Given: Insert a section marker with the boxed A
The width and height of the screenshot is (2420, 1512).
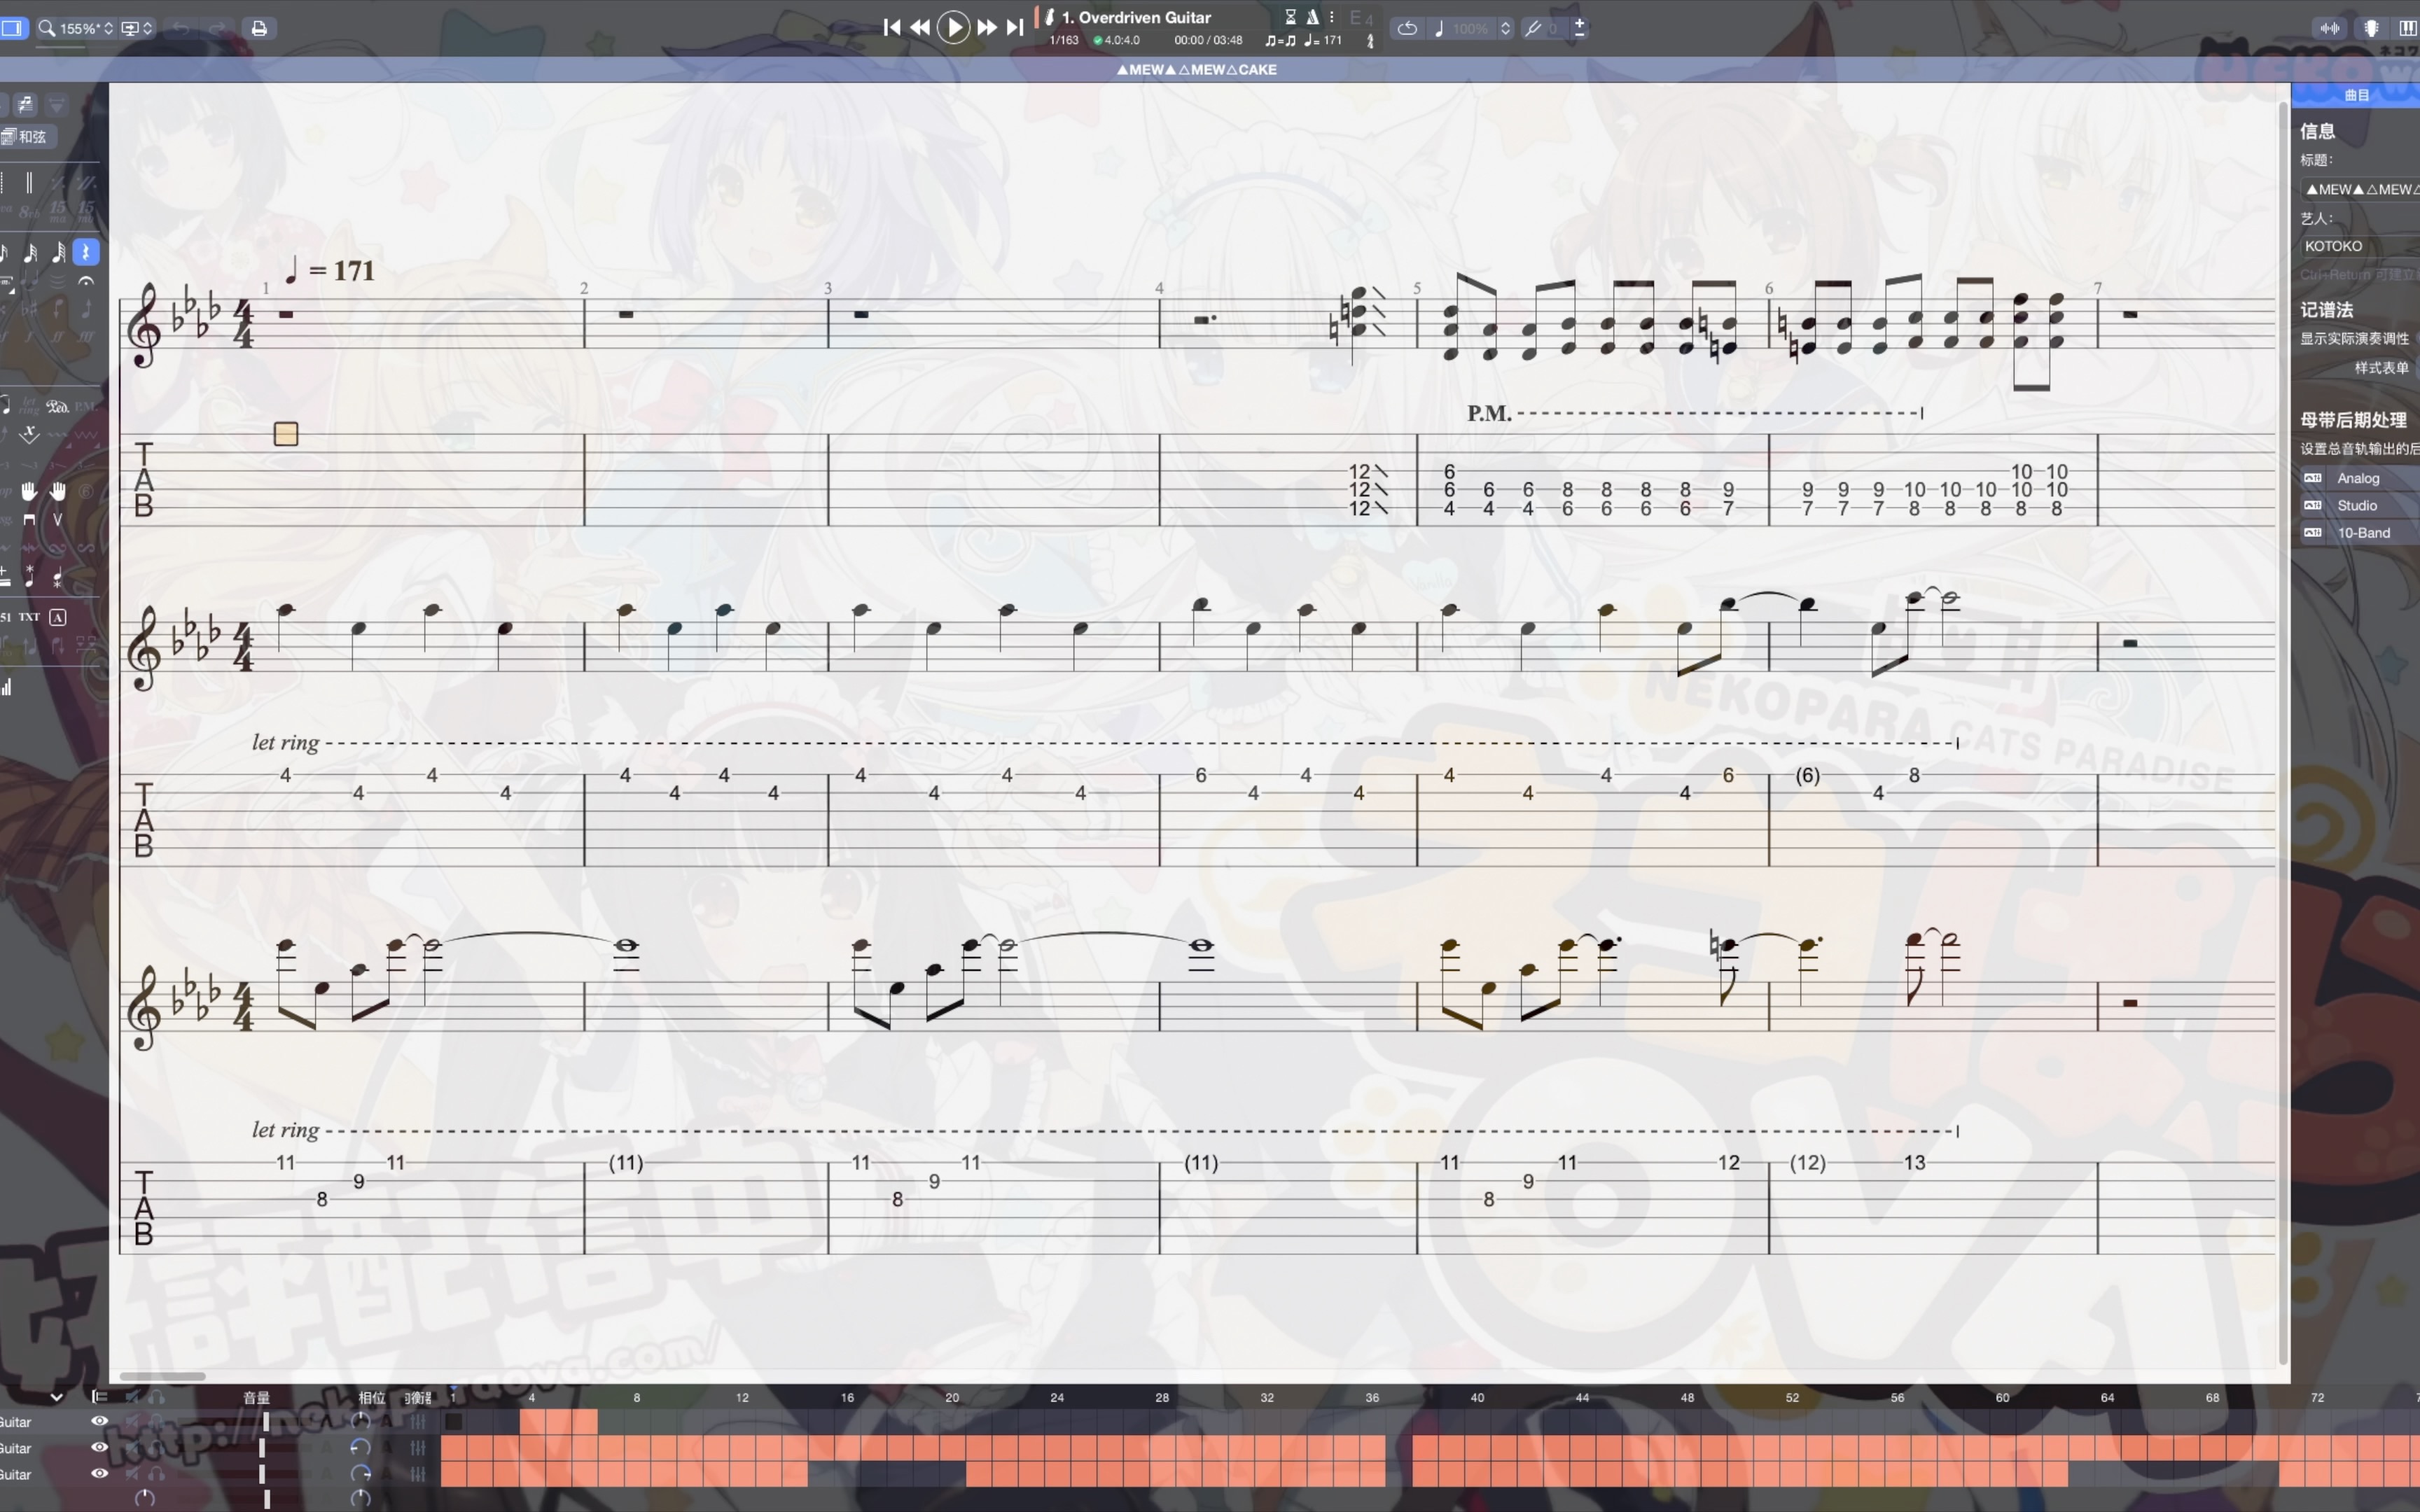Looking at the screenshot, I should click(x=58, y=617).
